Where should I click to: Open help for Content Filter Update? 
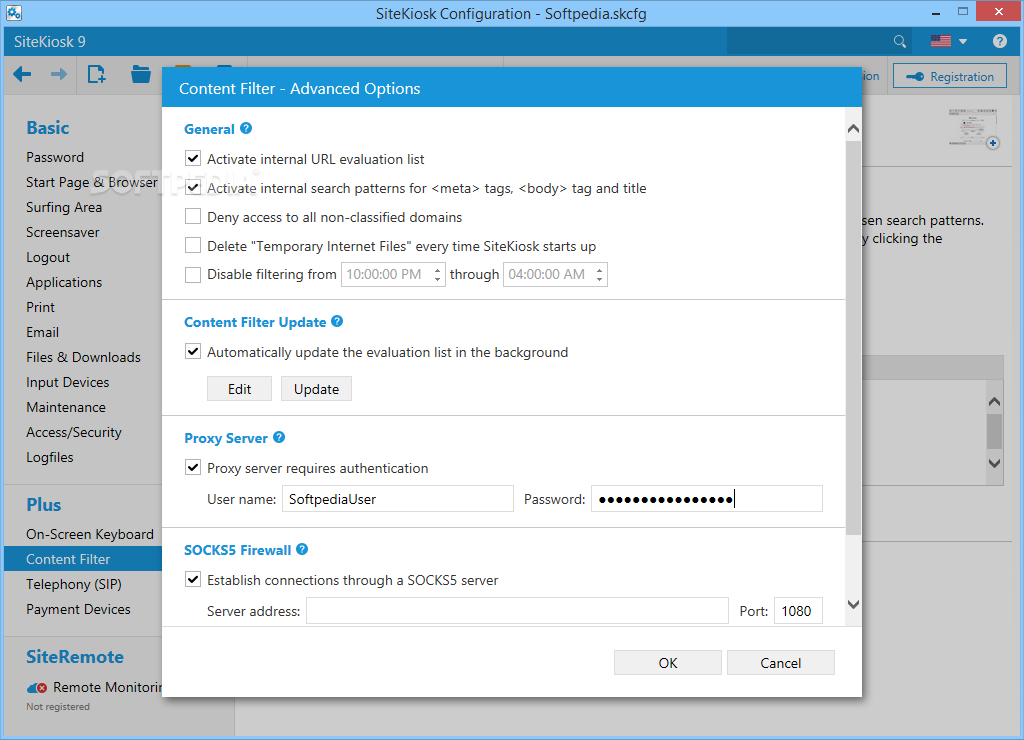click(x=337, y=321)
